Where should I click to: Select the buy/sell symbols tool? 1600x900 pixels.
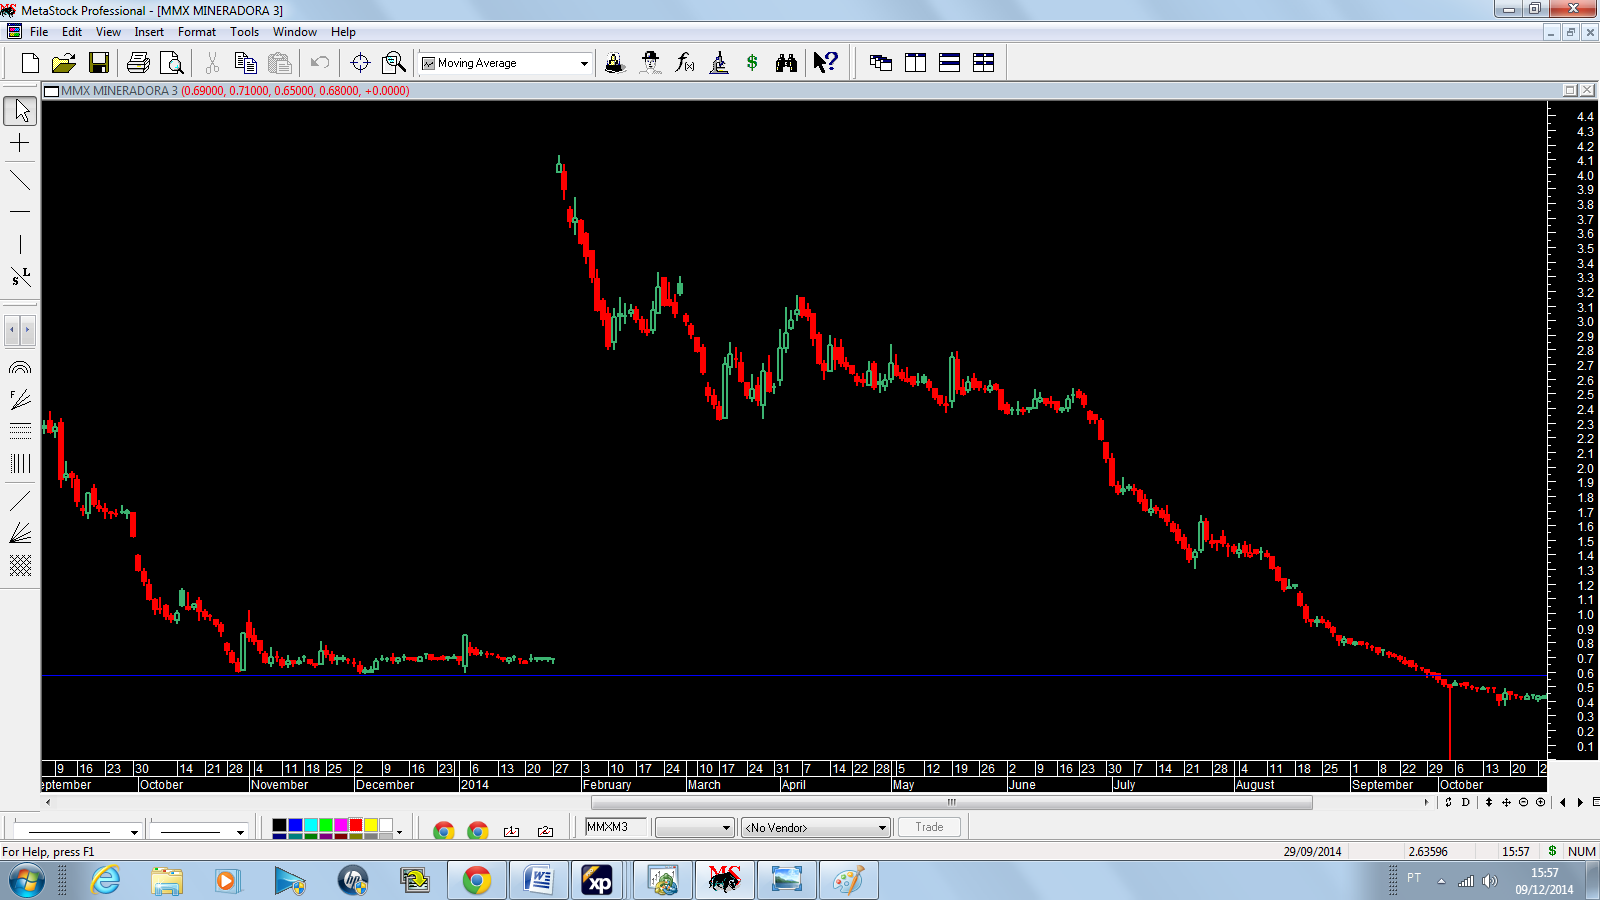pos(20,277)
